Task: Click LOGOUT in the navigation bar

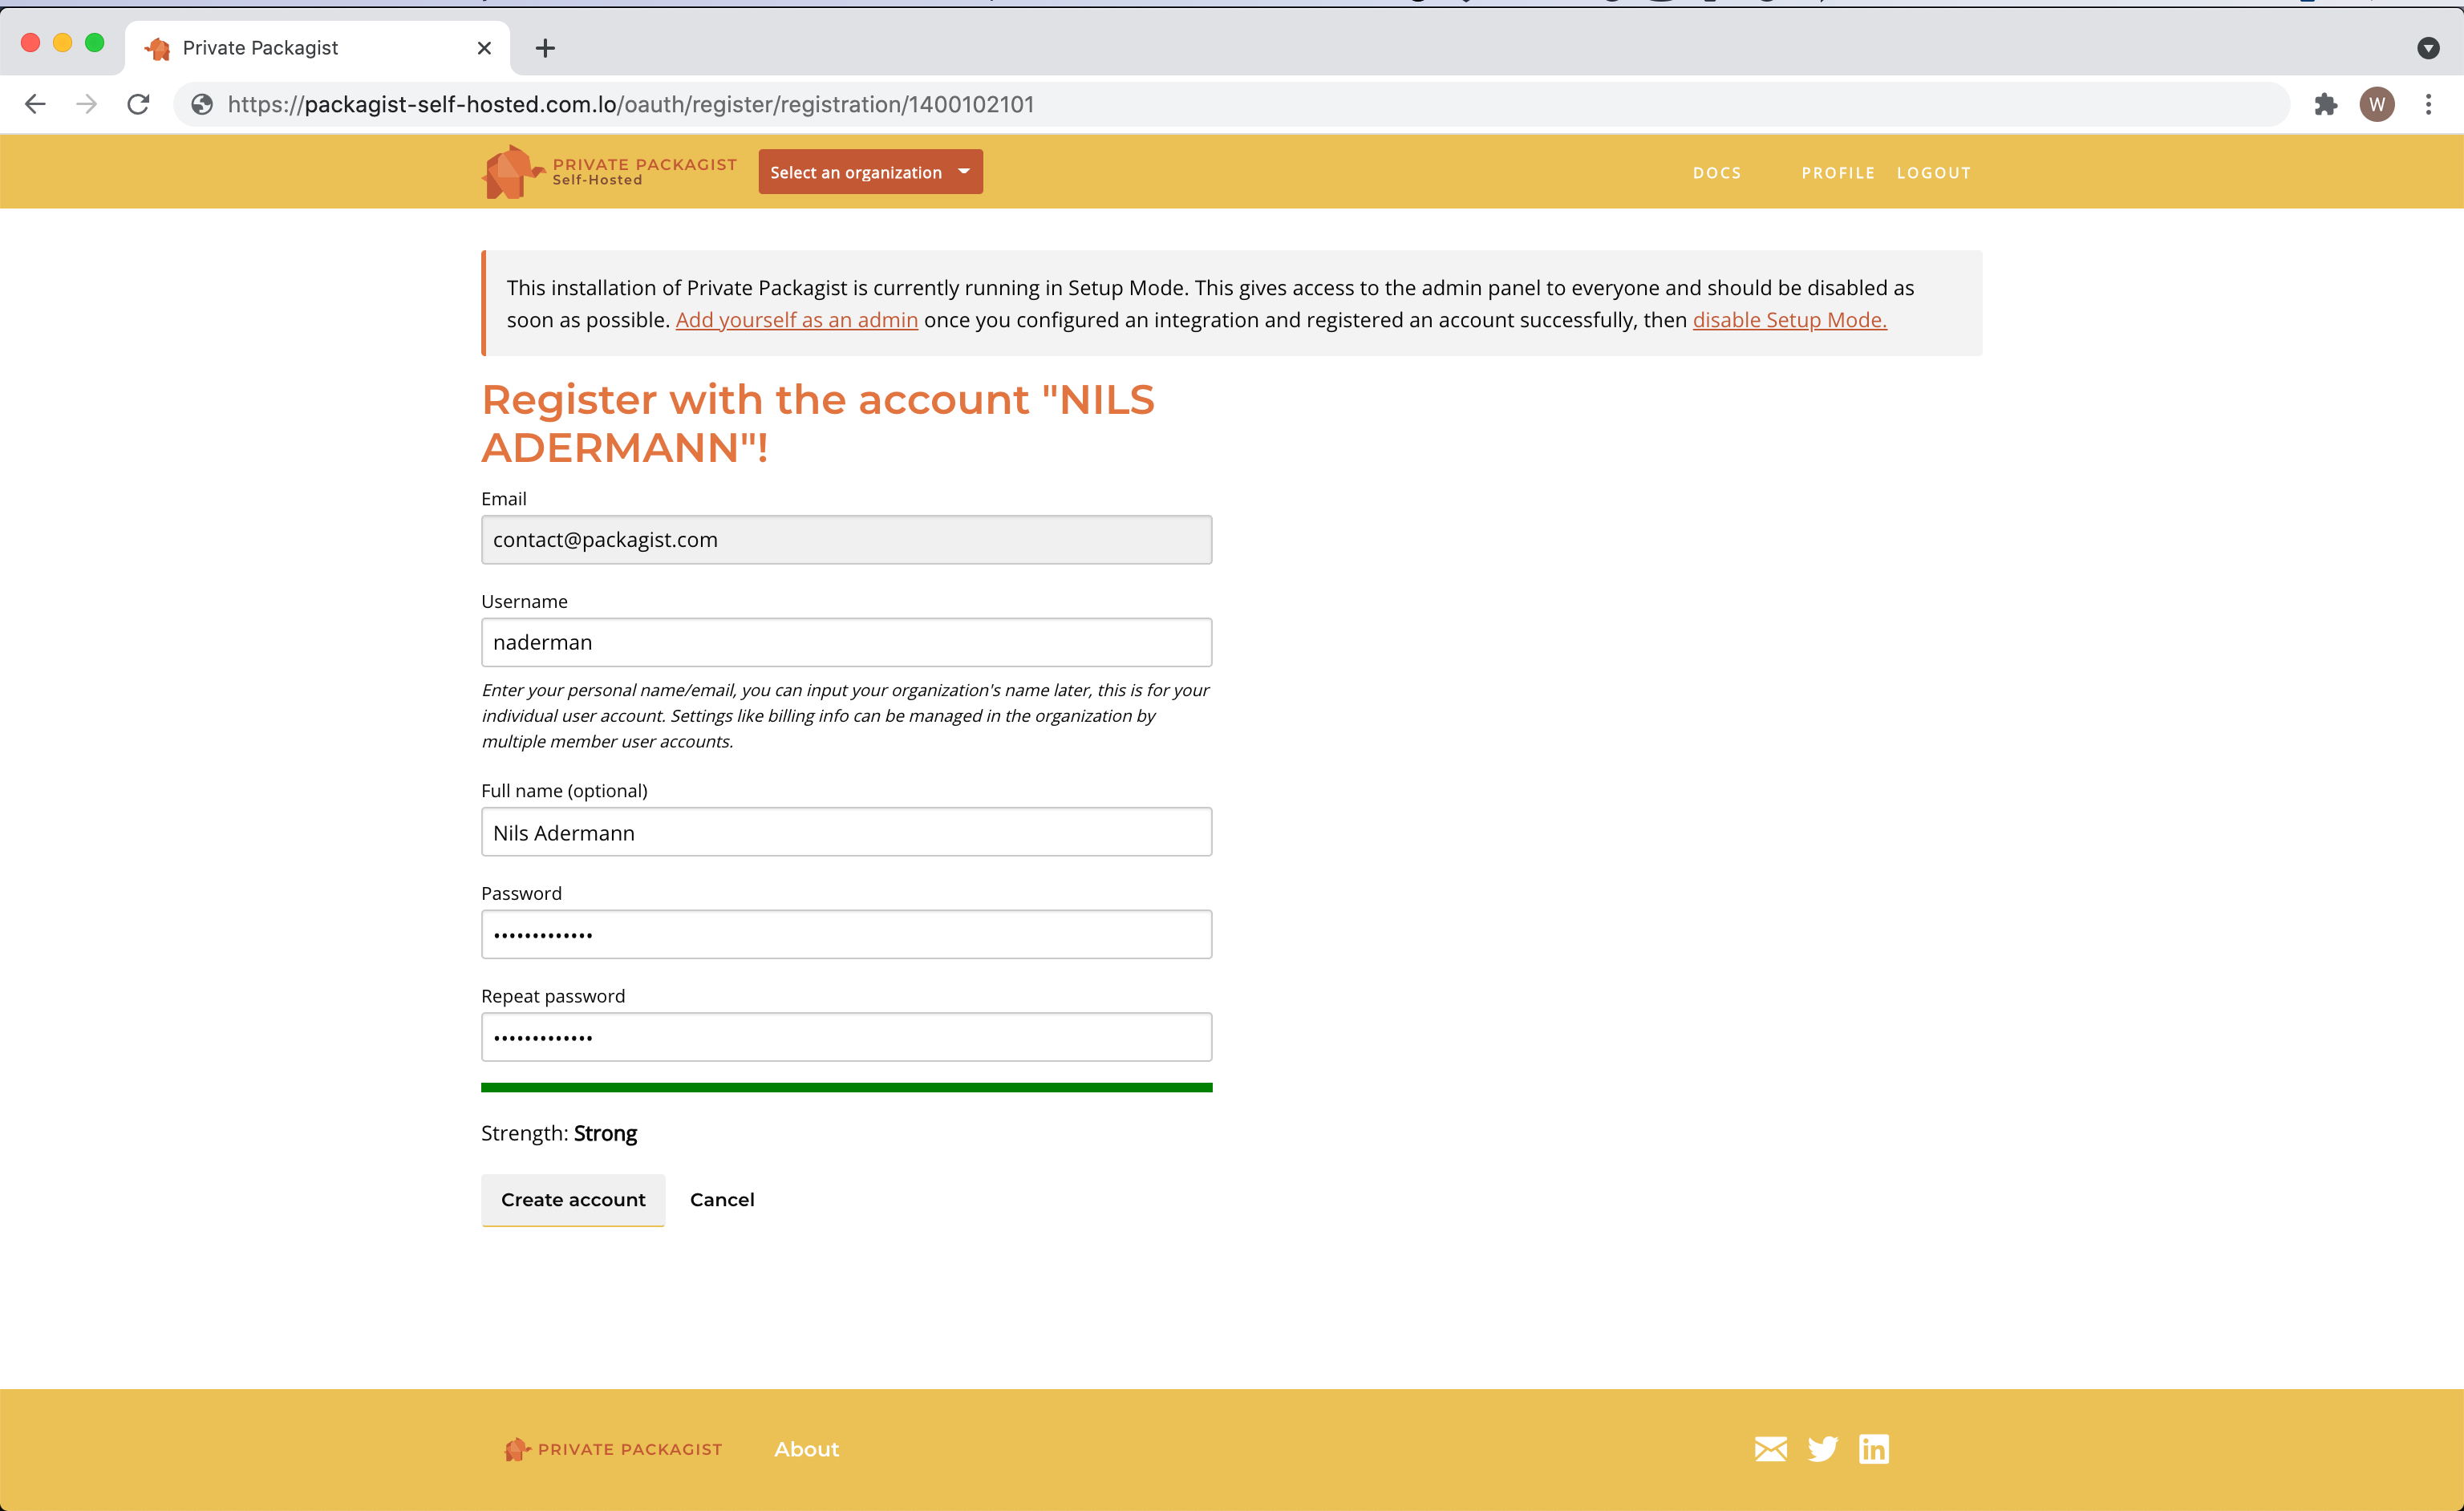Action: (x=1933, y=172)
